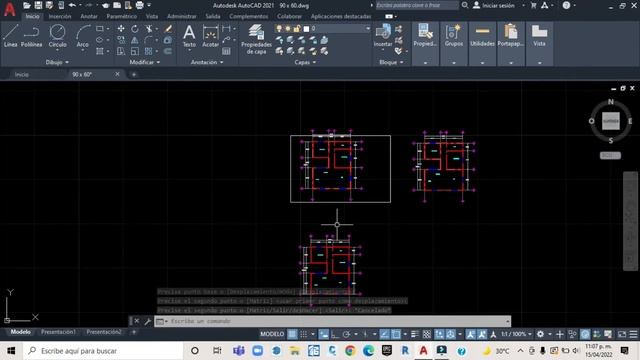Switch to the Paramétrico ribbon tab

point(122,16)
